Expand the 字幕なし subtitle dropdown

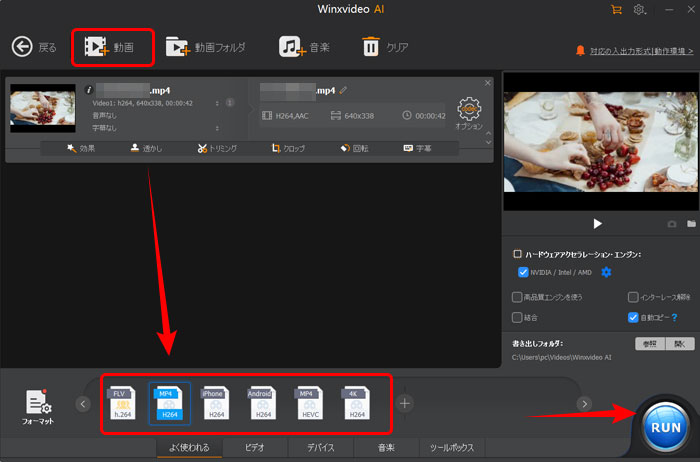coord(218,128)
